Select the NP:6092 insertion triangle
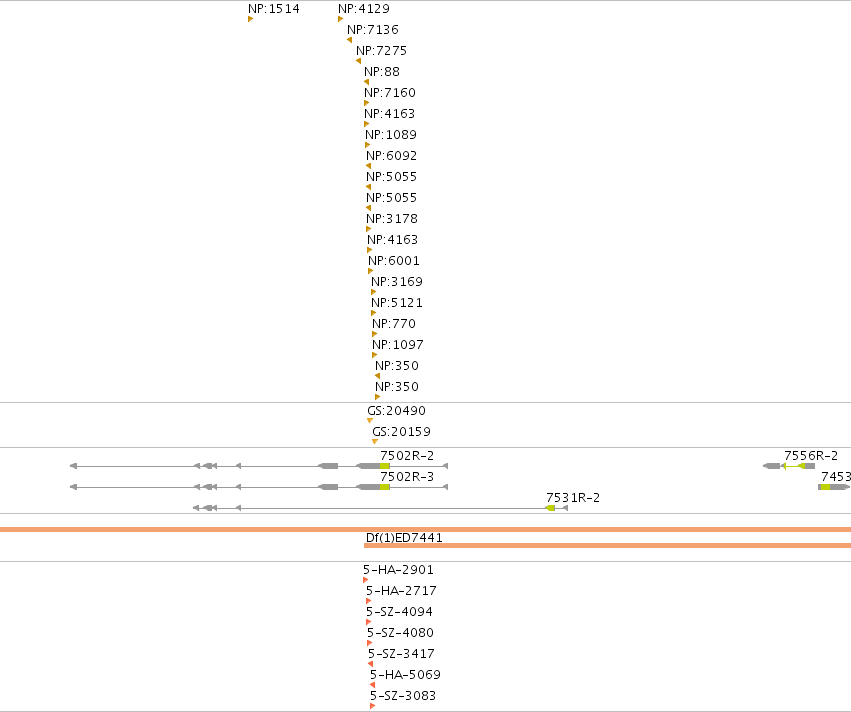The width and height of the screenshot is (851, 712). click(x=369, y=166)
